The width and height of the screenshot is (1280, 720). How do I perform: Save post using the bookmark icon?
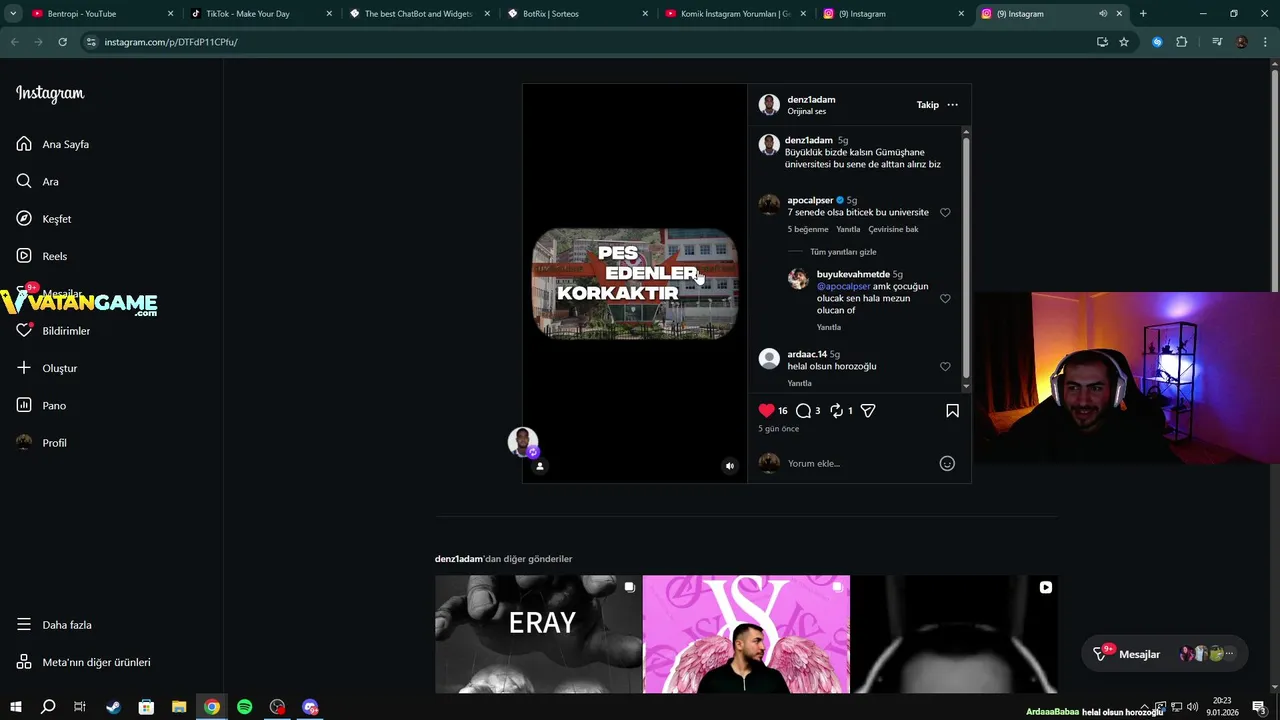click(x=952, y=410)
